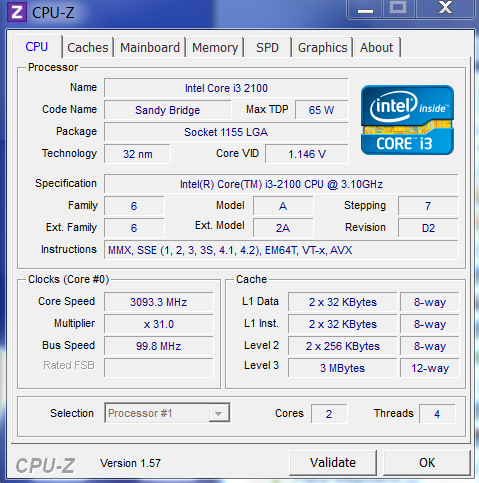The height and width of the screenshot is (483, 479).
Task: Open the Processor #1 selection dropdown
Action: pyautogui.click(x=167, y=413)
